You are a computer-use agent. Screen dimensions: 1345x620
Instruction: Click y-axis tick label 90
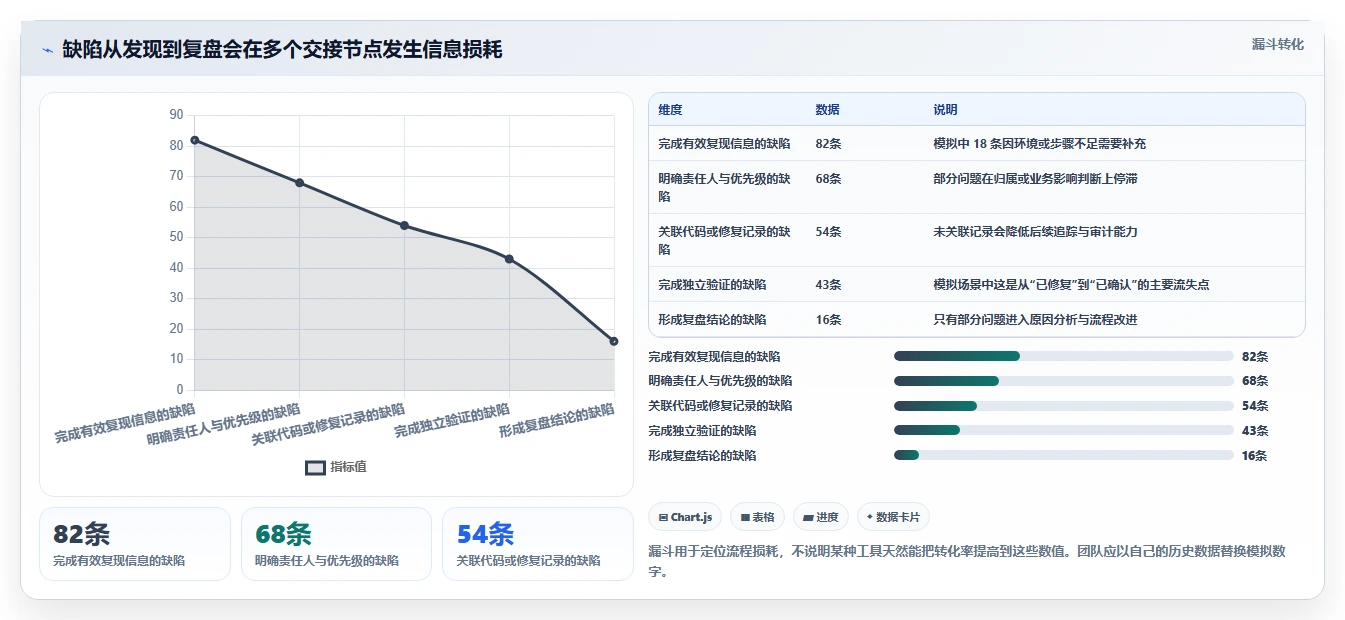(176, 115)
